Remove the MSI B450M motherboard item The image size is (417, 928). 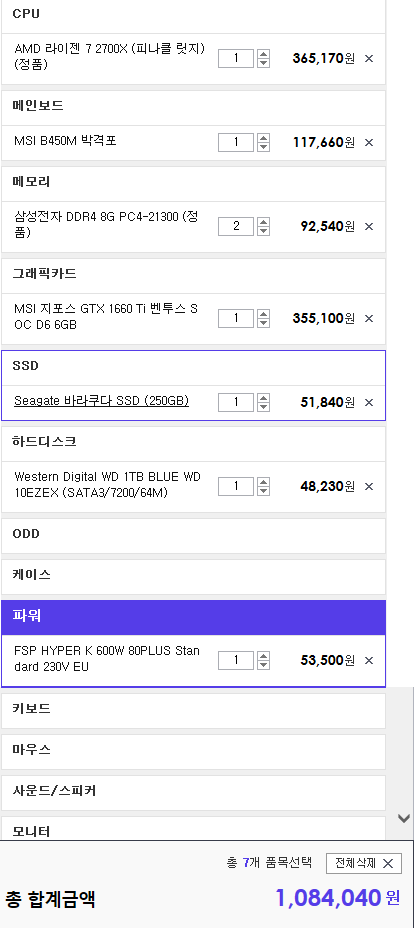[369, 143]
